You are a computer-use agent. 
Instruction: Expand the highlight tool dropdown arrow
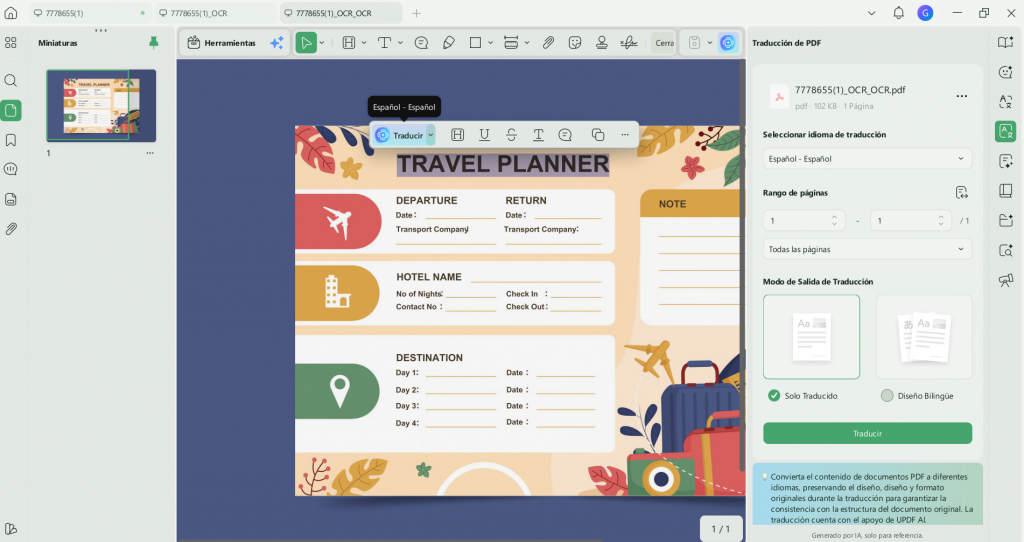pos(364,43)
